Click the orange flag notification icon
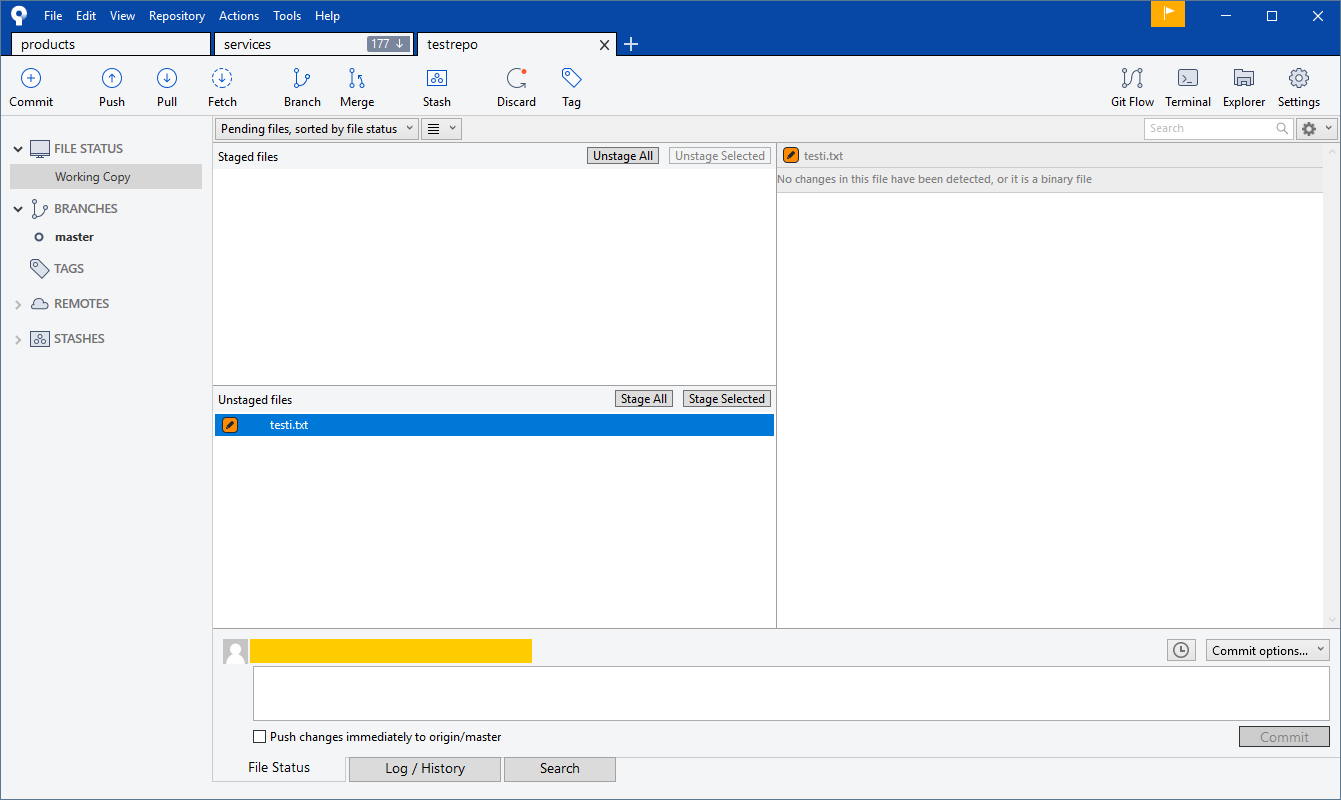1341x800 pixels. pyautogui.click(x=1168, y=14)
